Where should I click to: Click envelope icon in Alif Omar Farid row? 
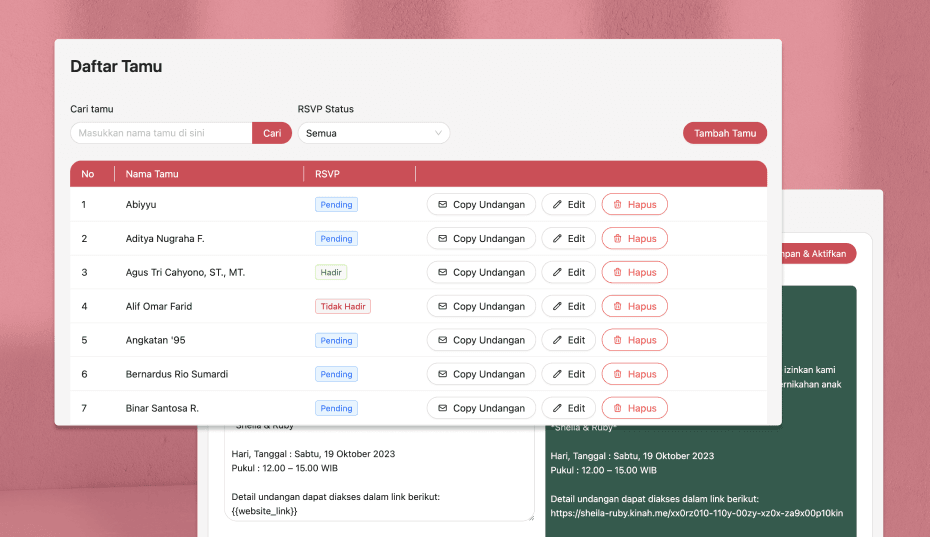coord(442,307)
